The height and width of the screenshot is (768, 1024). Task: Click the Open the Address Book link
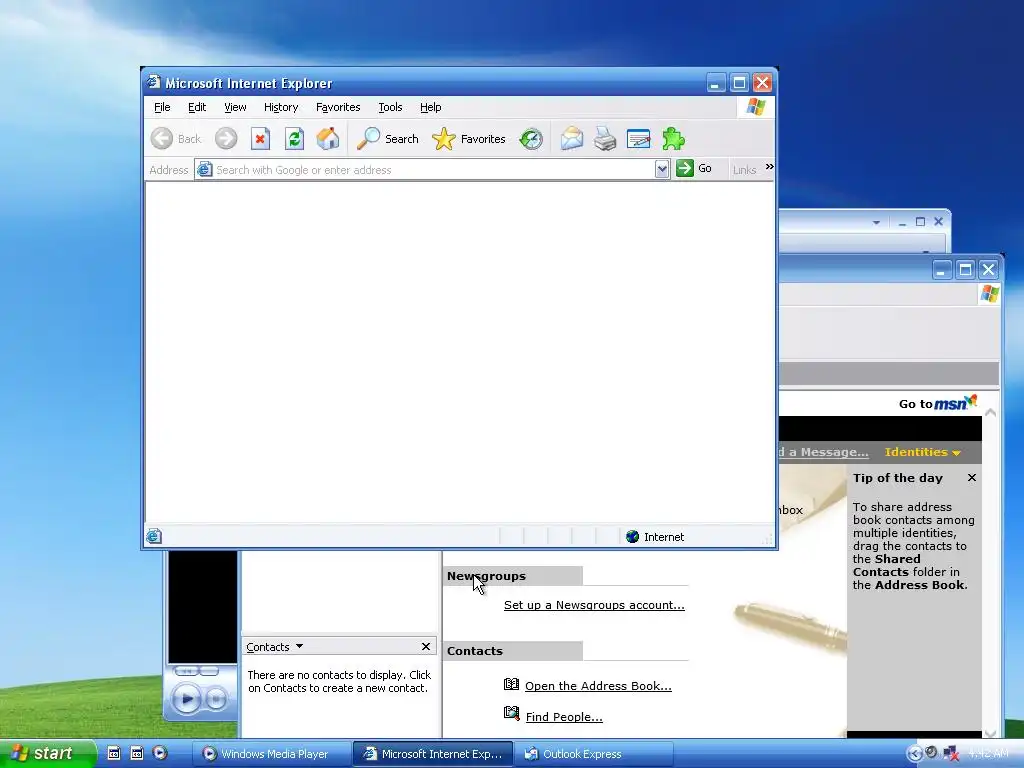598,686
